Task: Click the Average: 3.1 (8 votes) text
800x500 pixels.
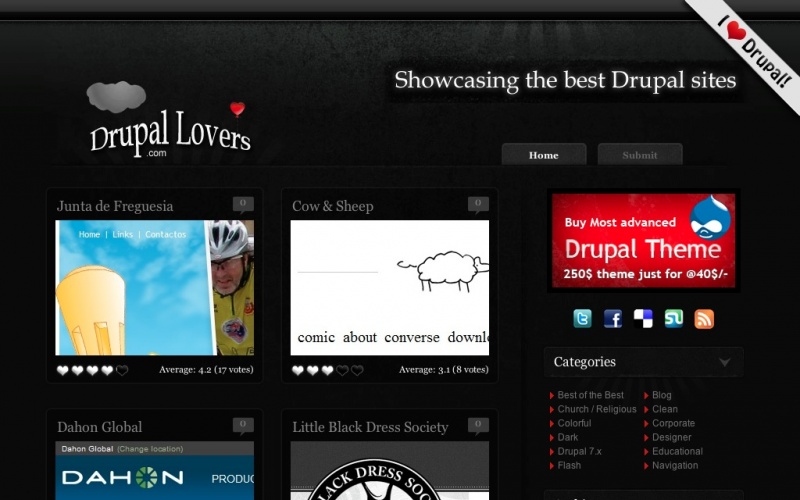Action: 444,369
